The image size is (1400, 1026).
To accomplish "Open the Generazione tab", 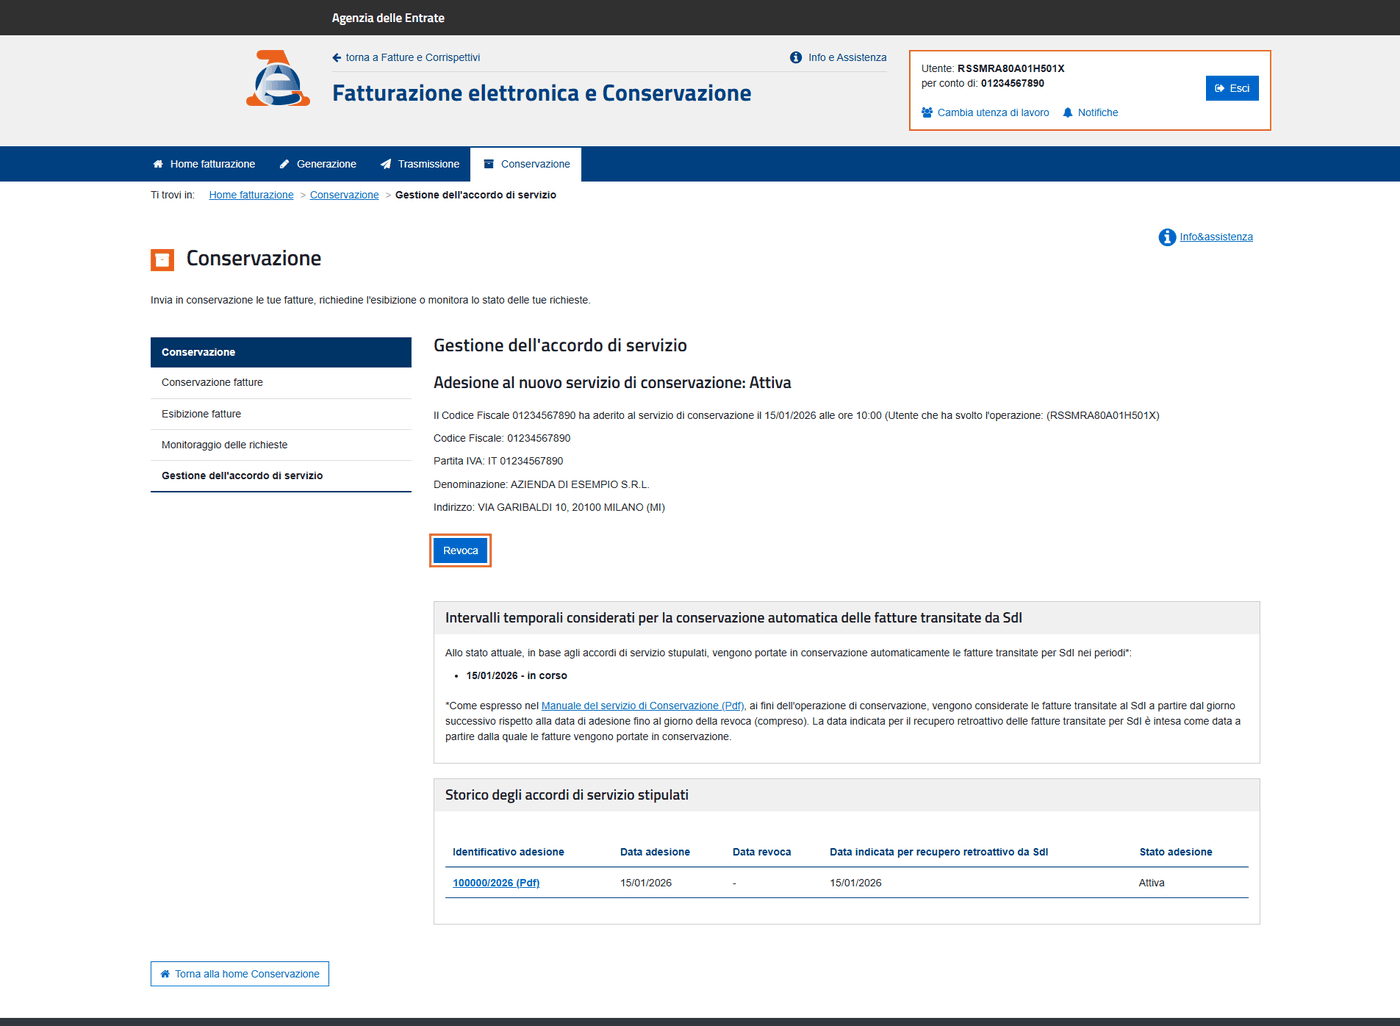I will tap(318, 164).
